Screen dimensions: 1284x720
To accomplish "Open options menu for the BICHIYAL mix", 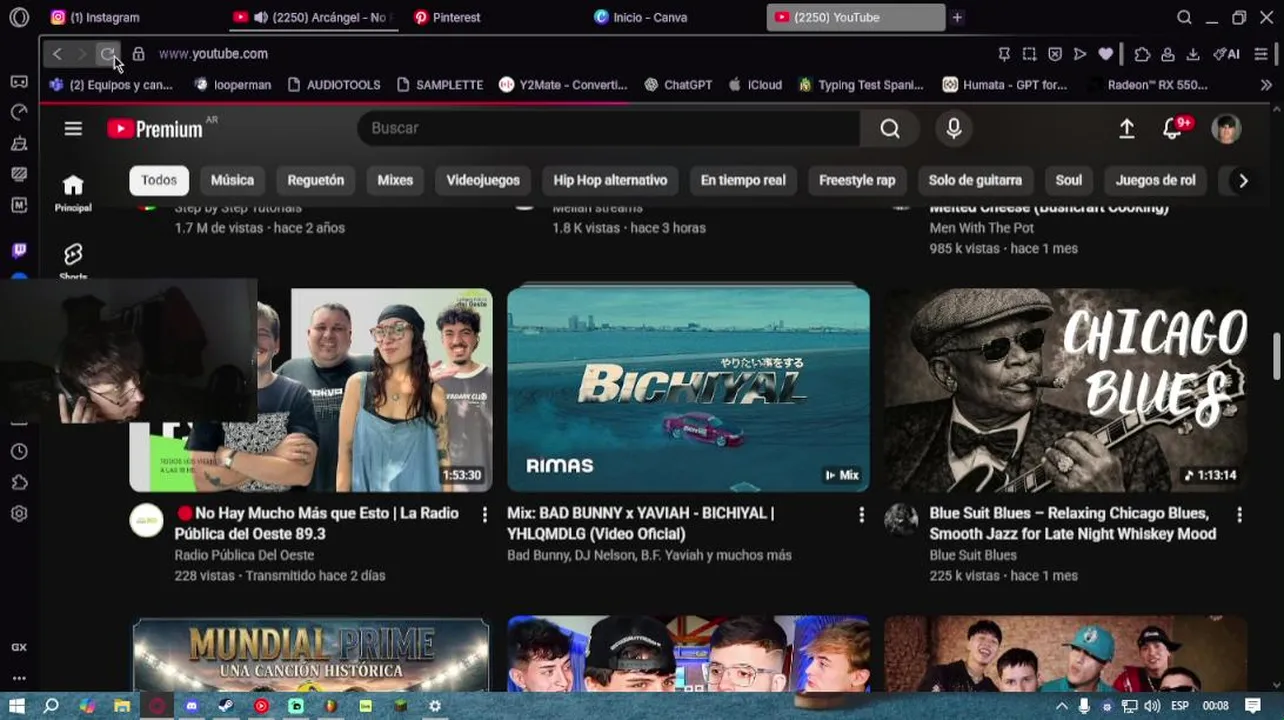I will (x=861, y=514).
